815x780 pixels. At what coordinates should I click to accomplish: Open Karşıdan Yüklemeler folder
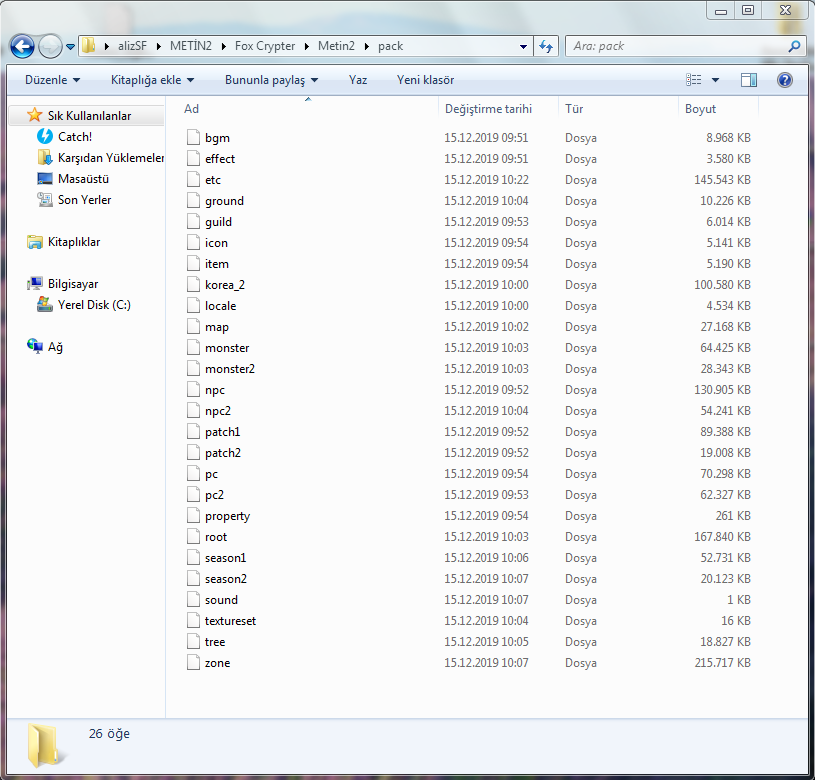[111, 158]
